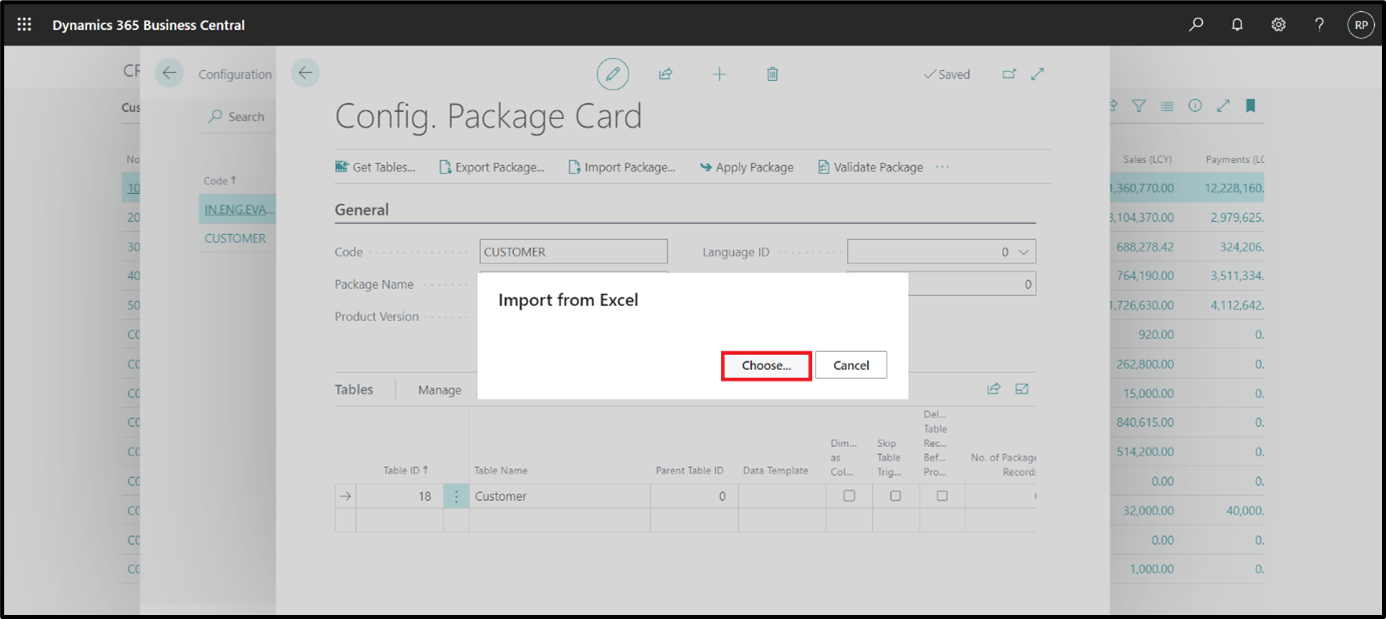Open the help question mark
Screen dimensions: 1386x619
(x=1320, y=25)
